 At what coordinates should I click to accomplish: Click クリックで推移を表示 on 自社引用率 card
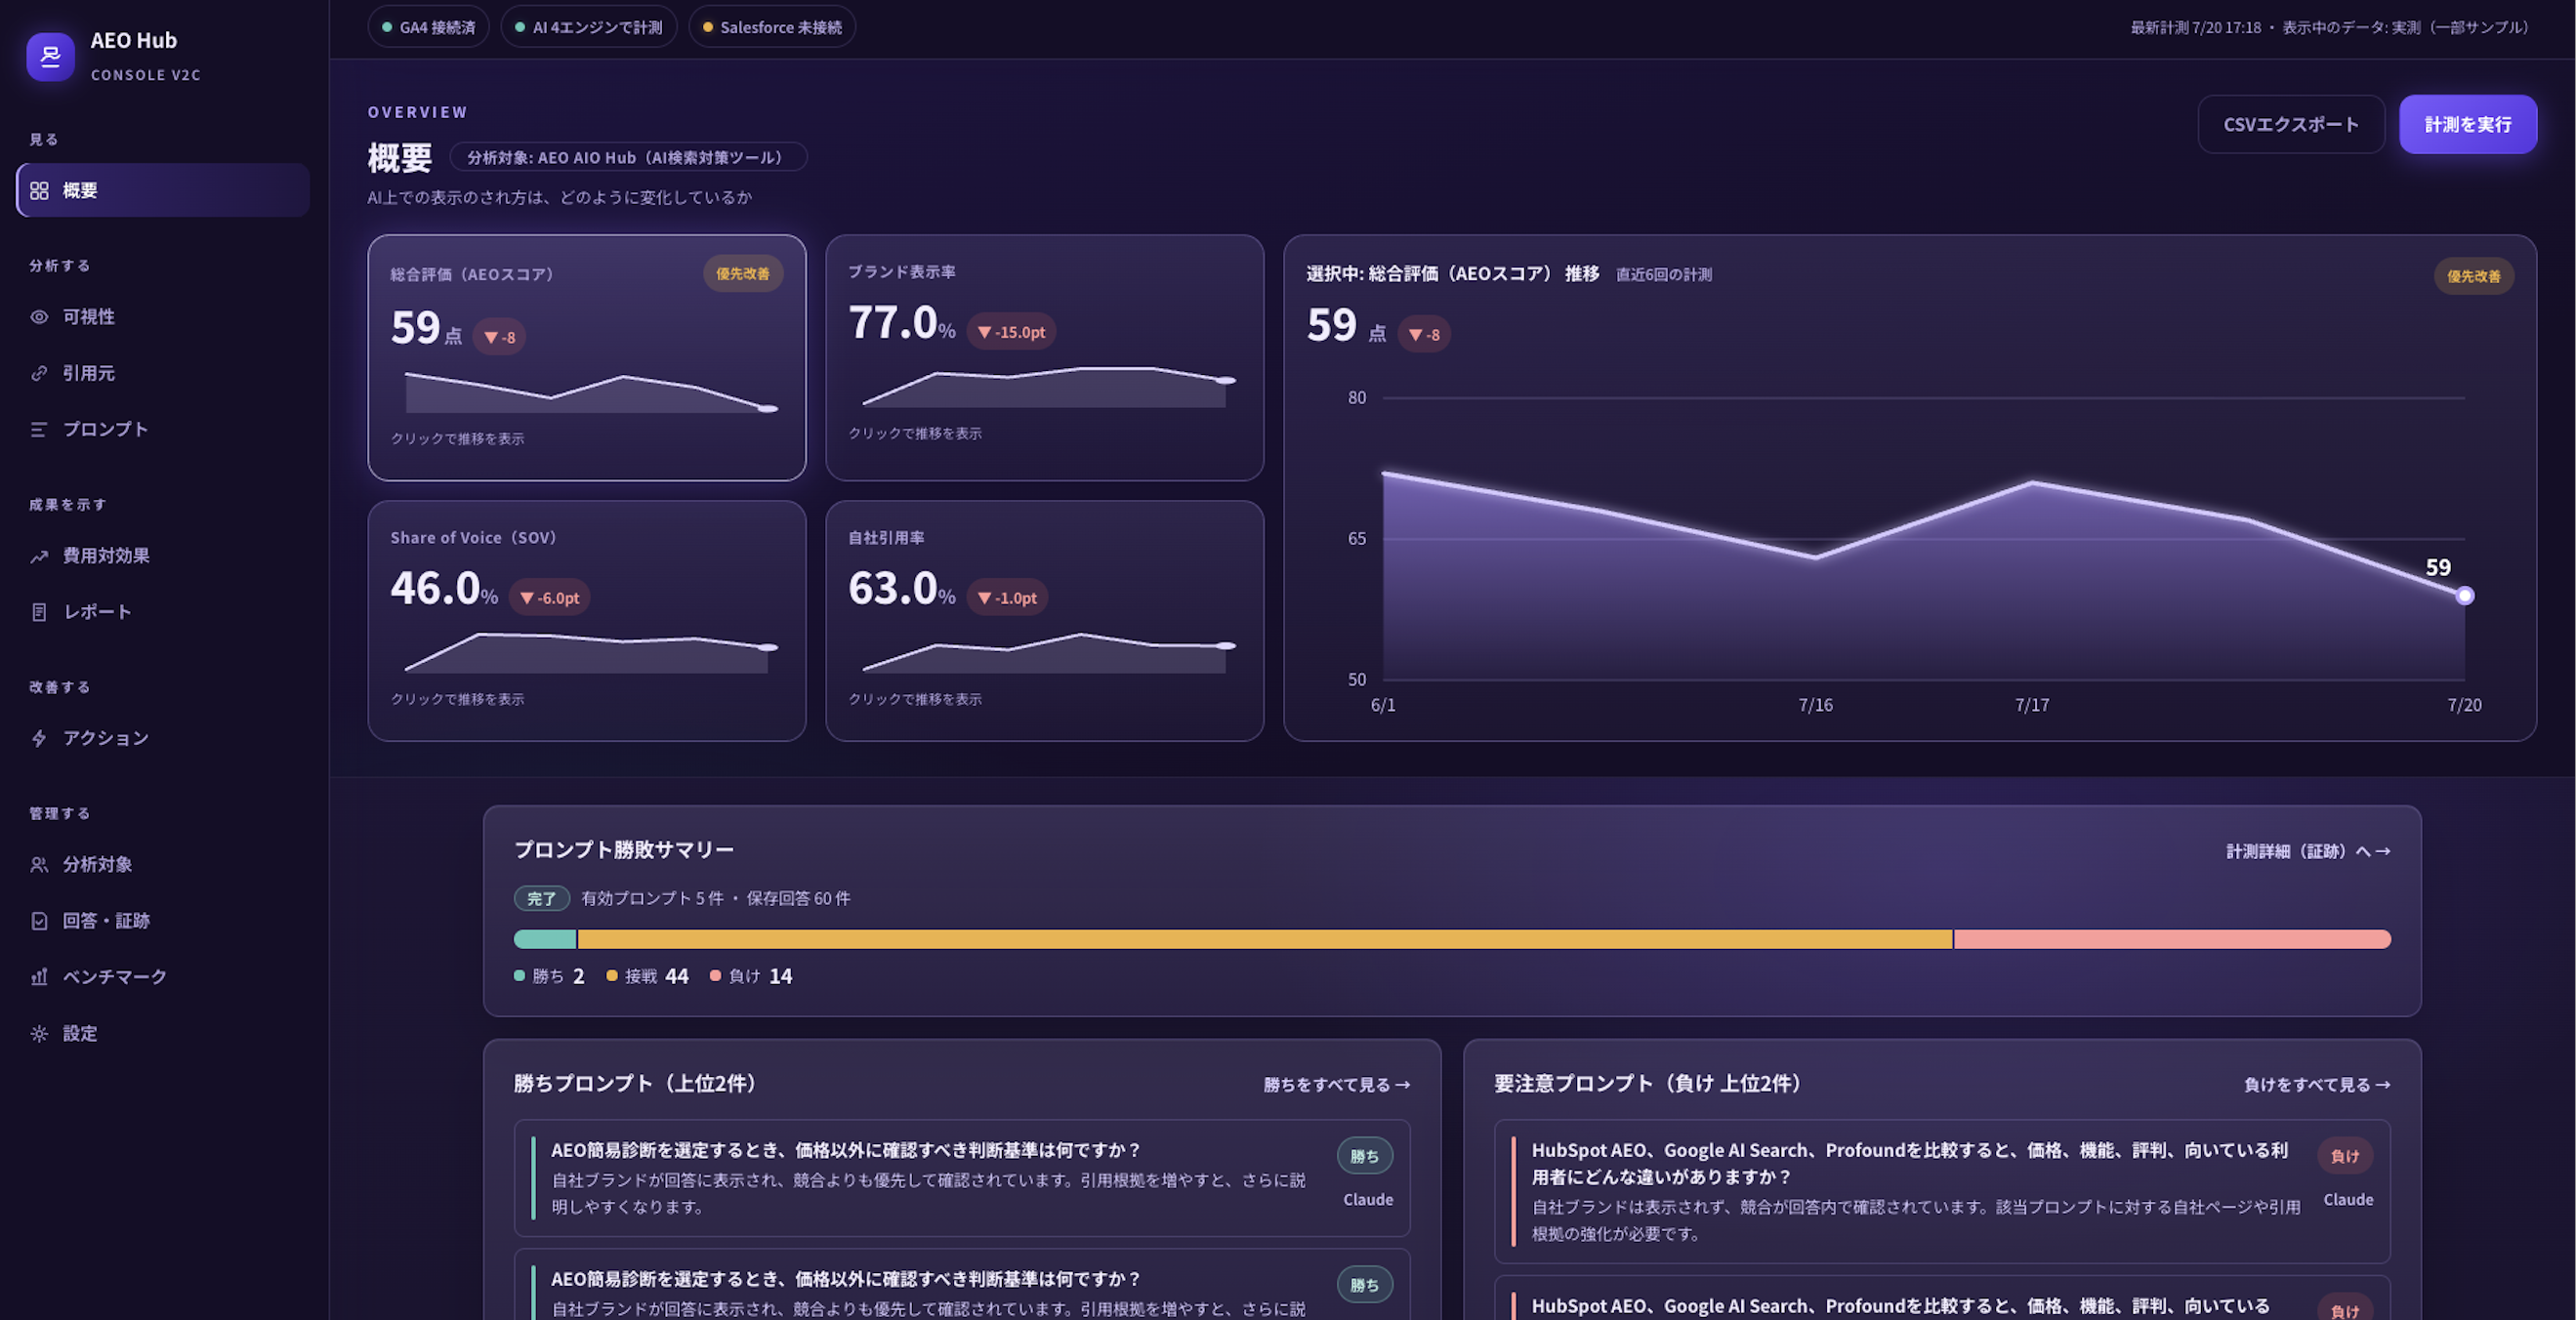[915, 699]
